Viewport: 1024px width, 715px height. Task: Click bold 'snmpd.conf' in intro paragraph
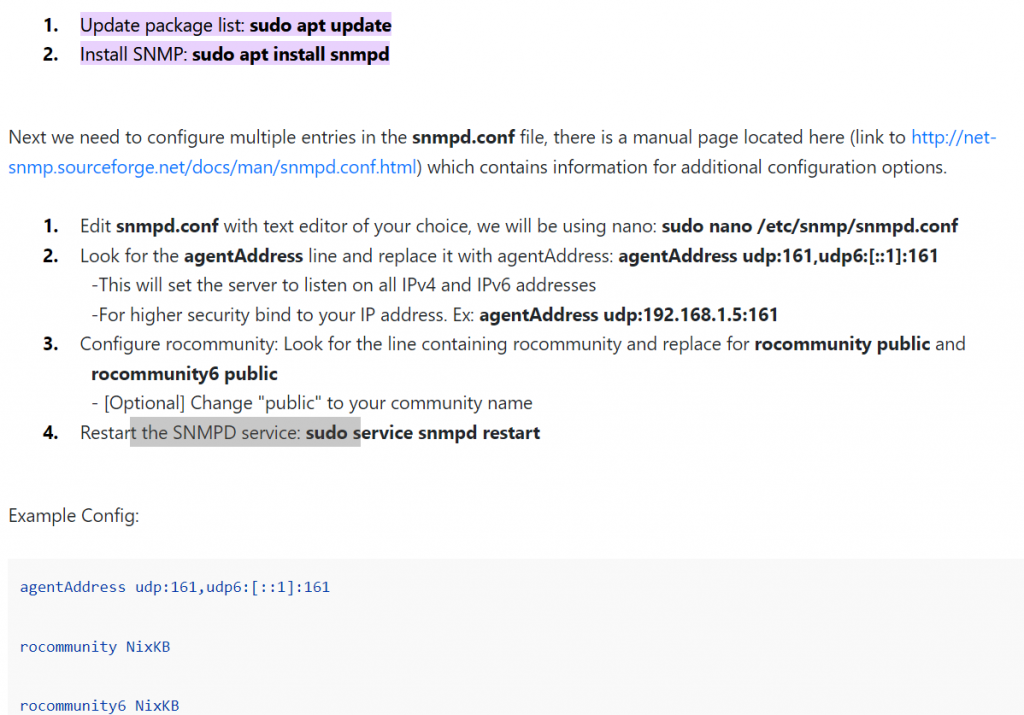point(463,138)
